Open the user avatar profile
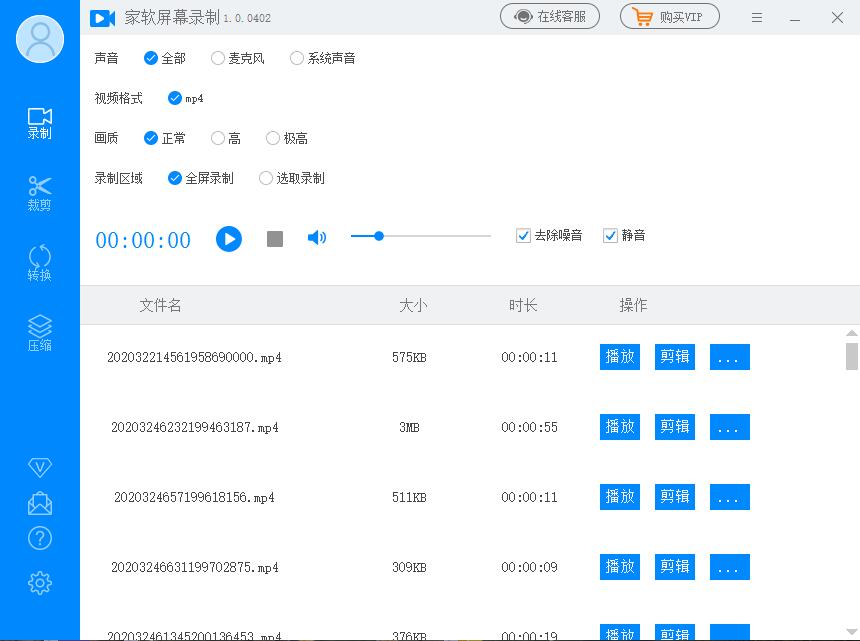Viewport: 860px width, 641px height. point(40,39)
